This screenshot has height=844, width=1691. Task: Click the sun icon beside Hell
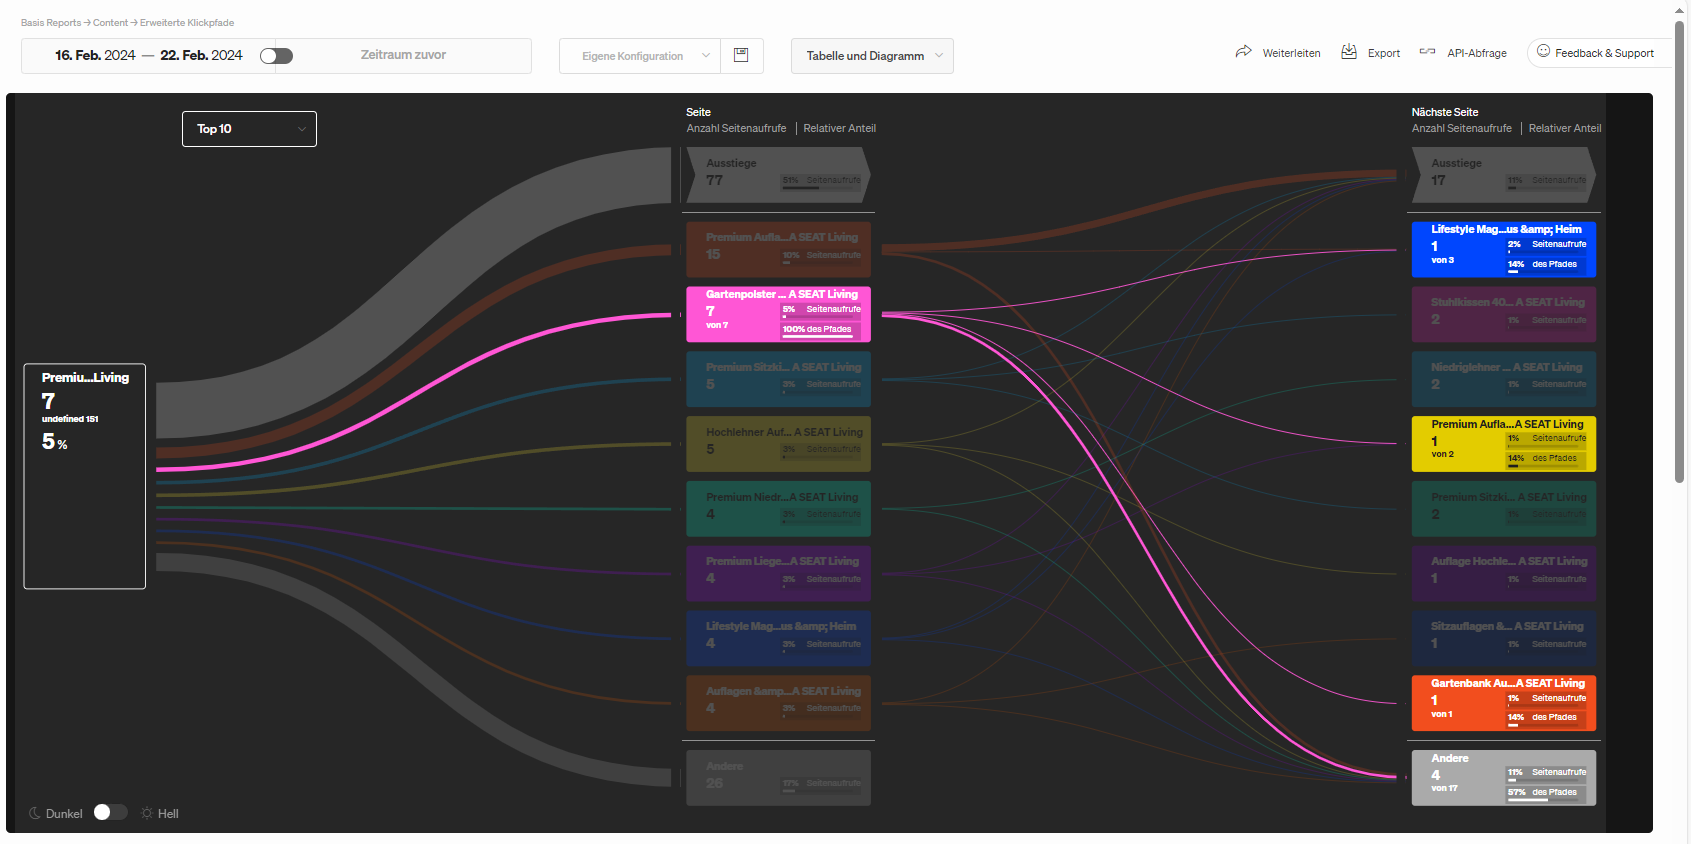pos(147,813)
